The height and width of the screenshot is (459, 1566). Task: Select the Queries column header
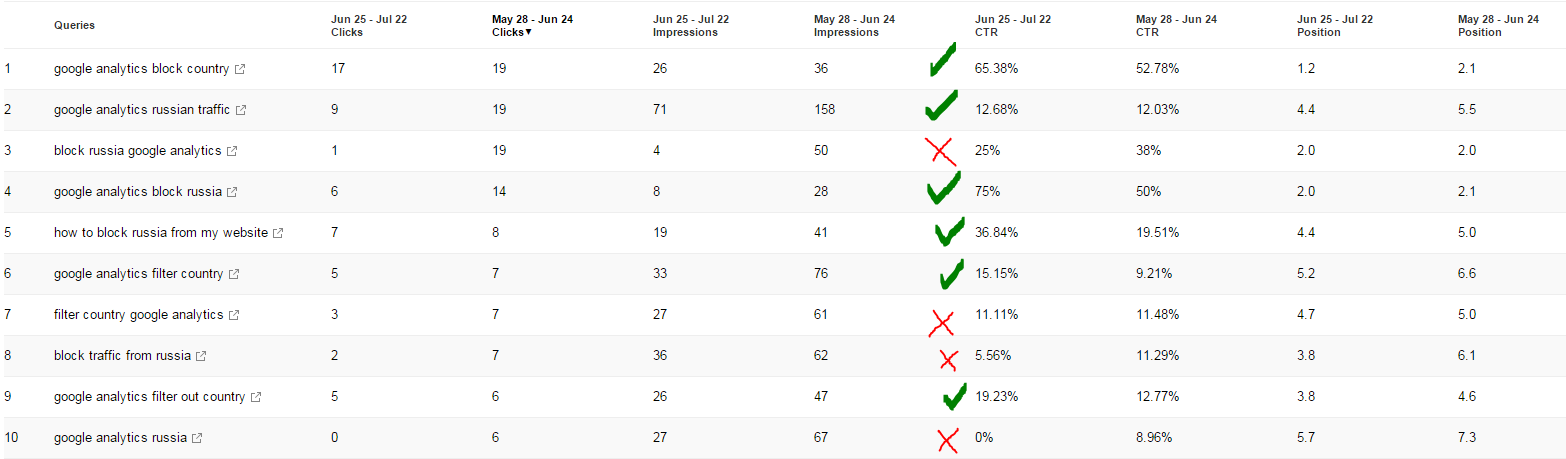click(75, 25)
